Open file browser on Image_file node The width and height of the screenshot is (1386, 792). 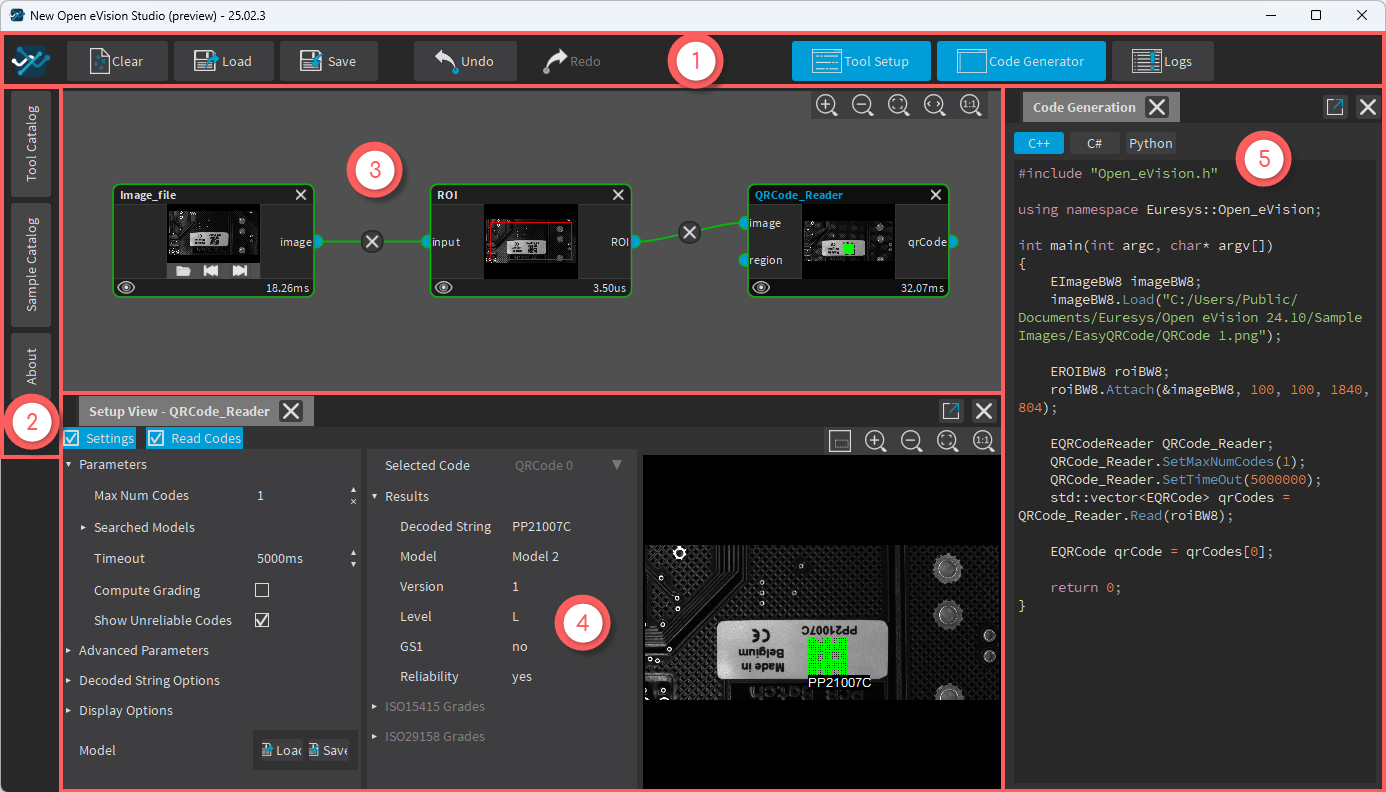pos(183,271)
